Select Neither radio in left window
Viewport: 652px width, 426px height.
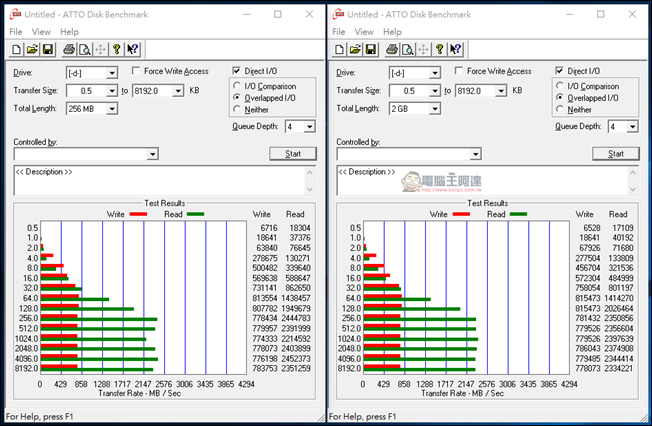pos(237,109)
